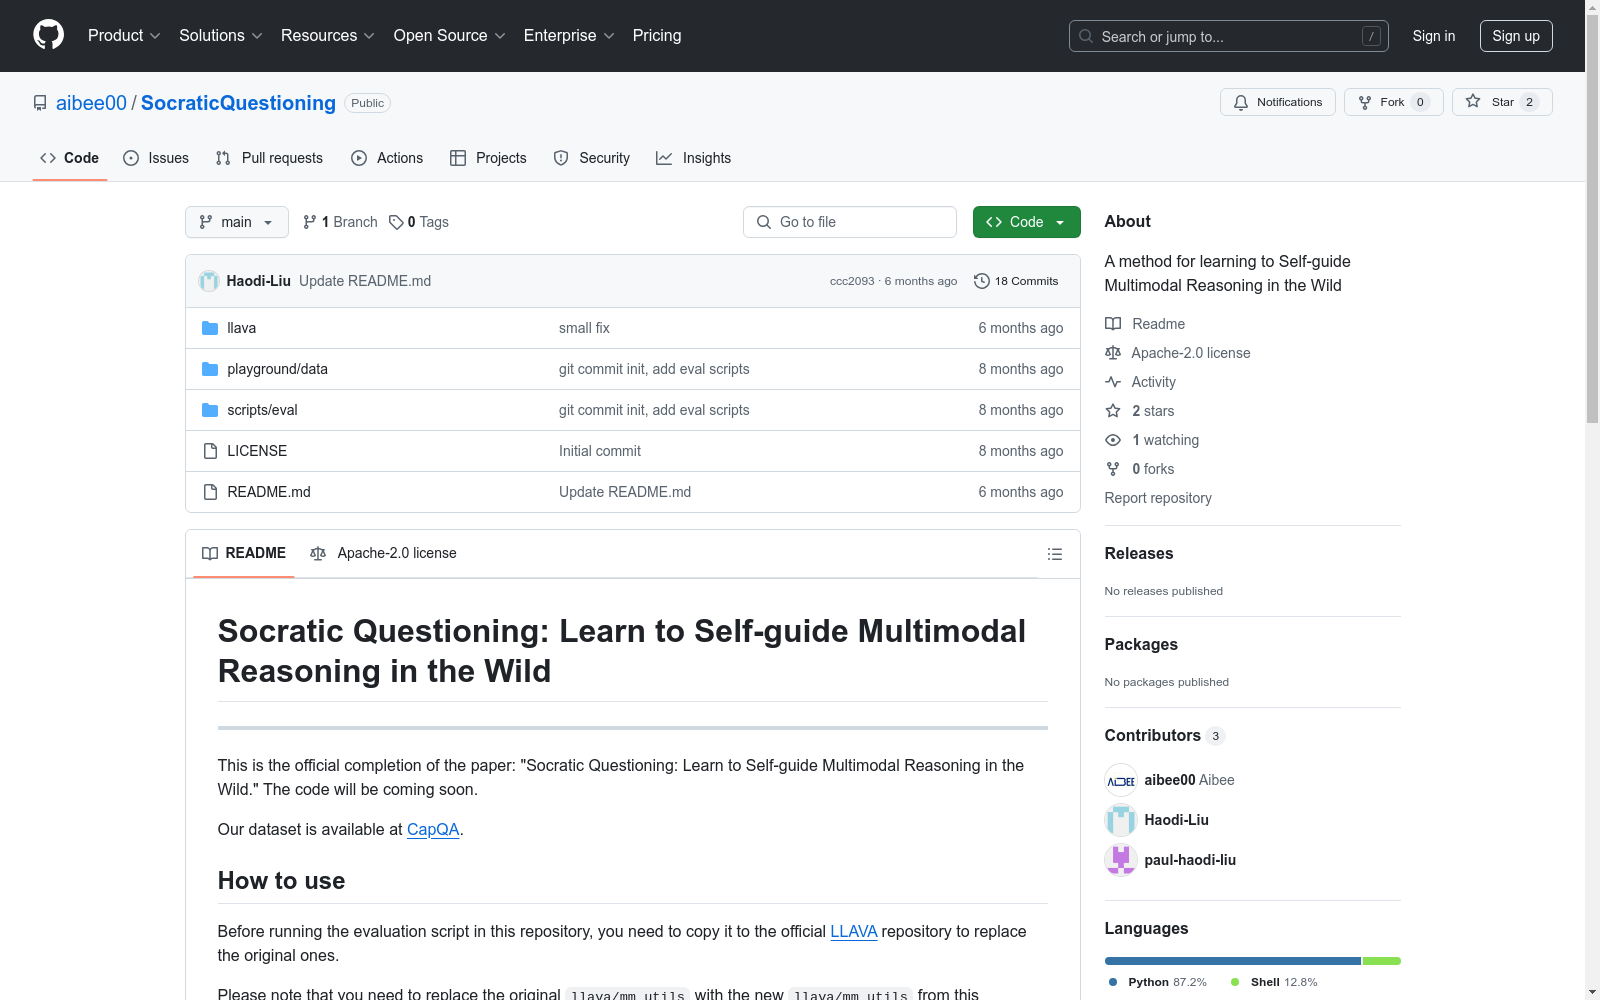Select the README tab in file panel
1600x1000 pixels.
pos(244,553)
